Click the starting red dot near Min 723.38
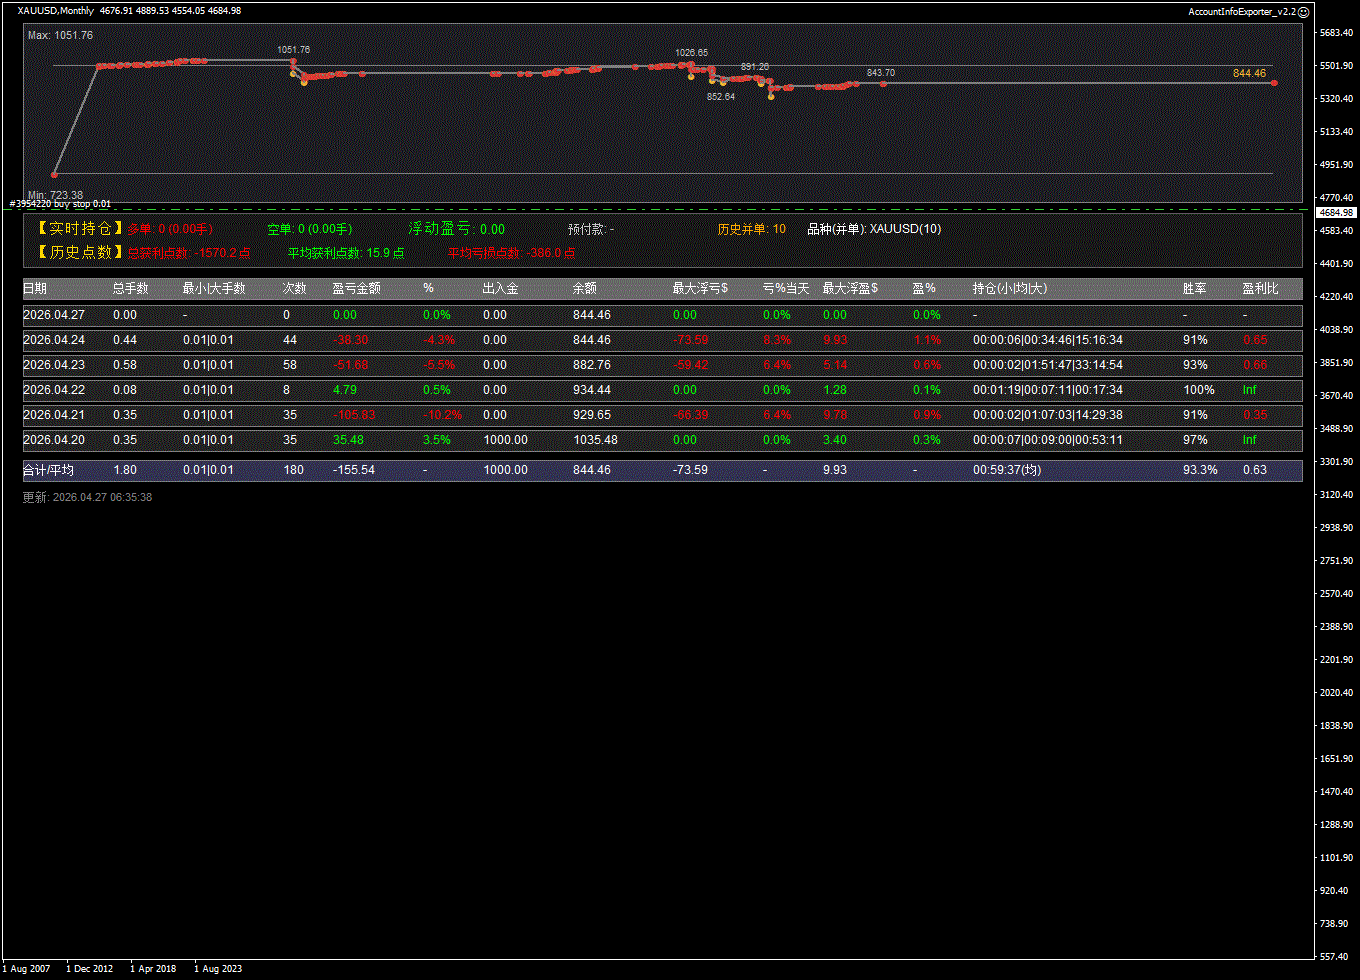The image size is (1360, 980). point(55,174)
